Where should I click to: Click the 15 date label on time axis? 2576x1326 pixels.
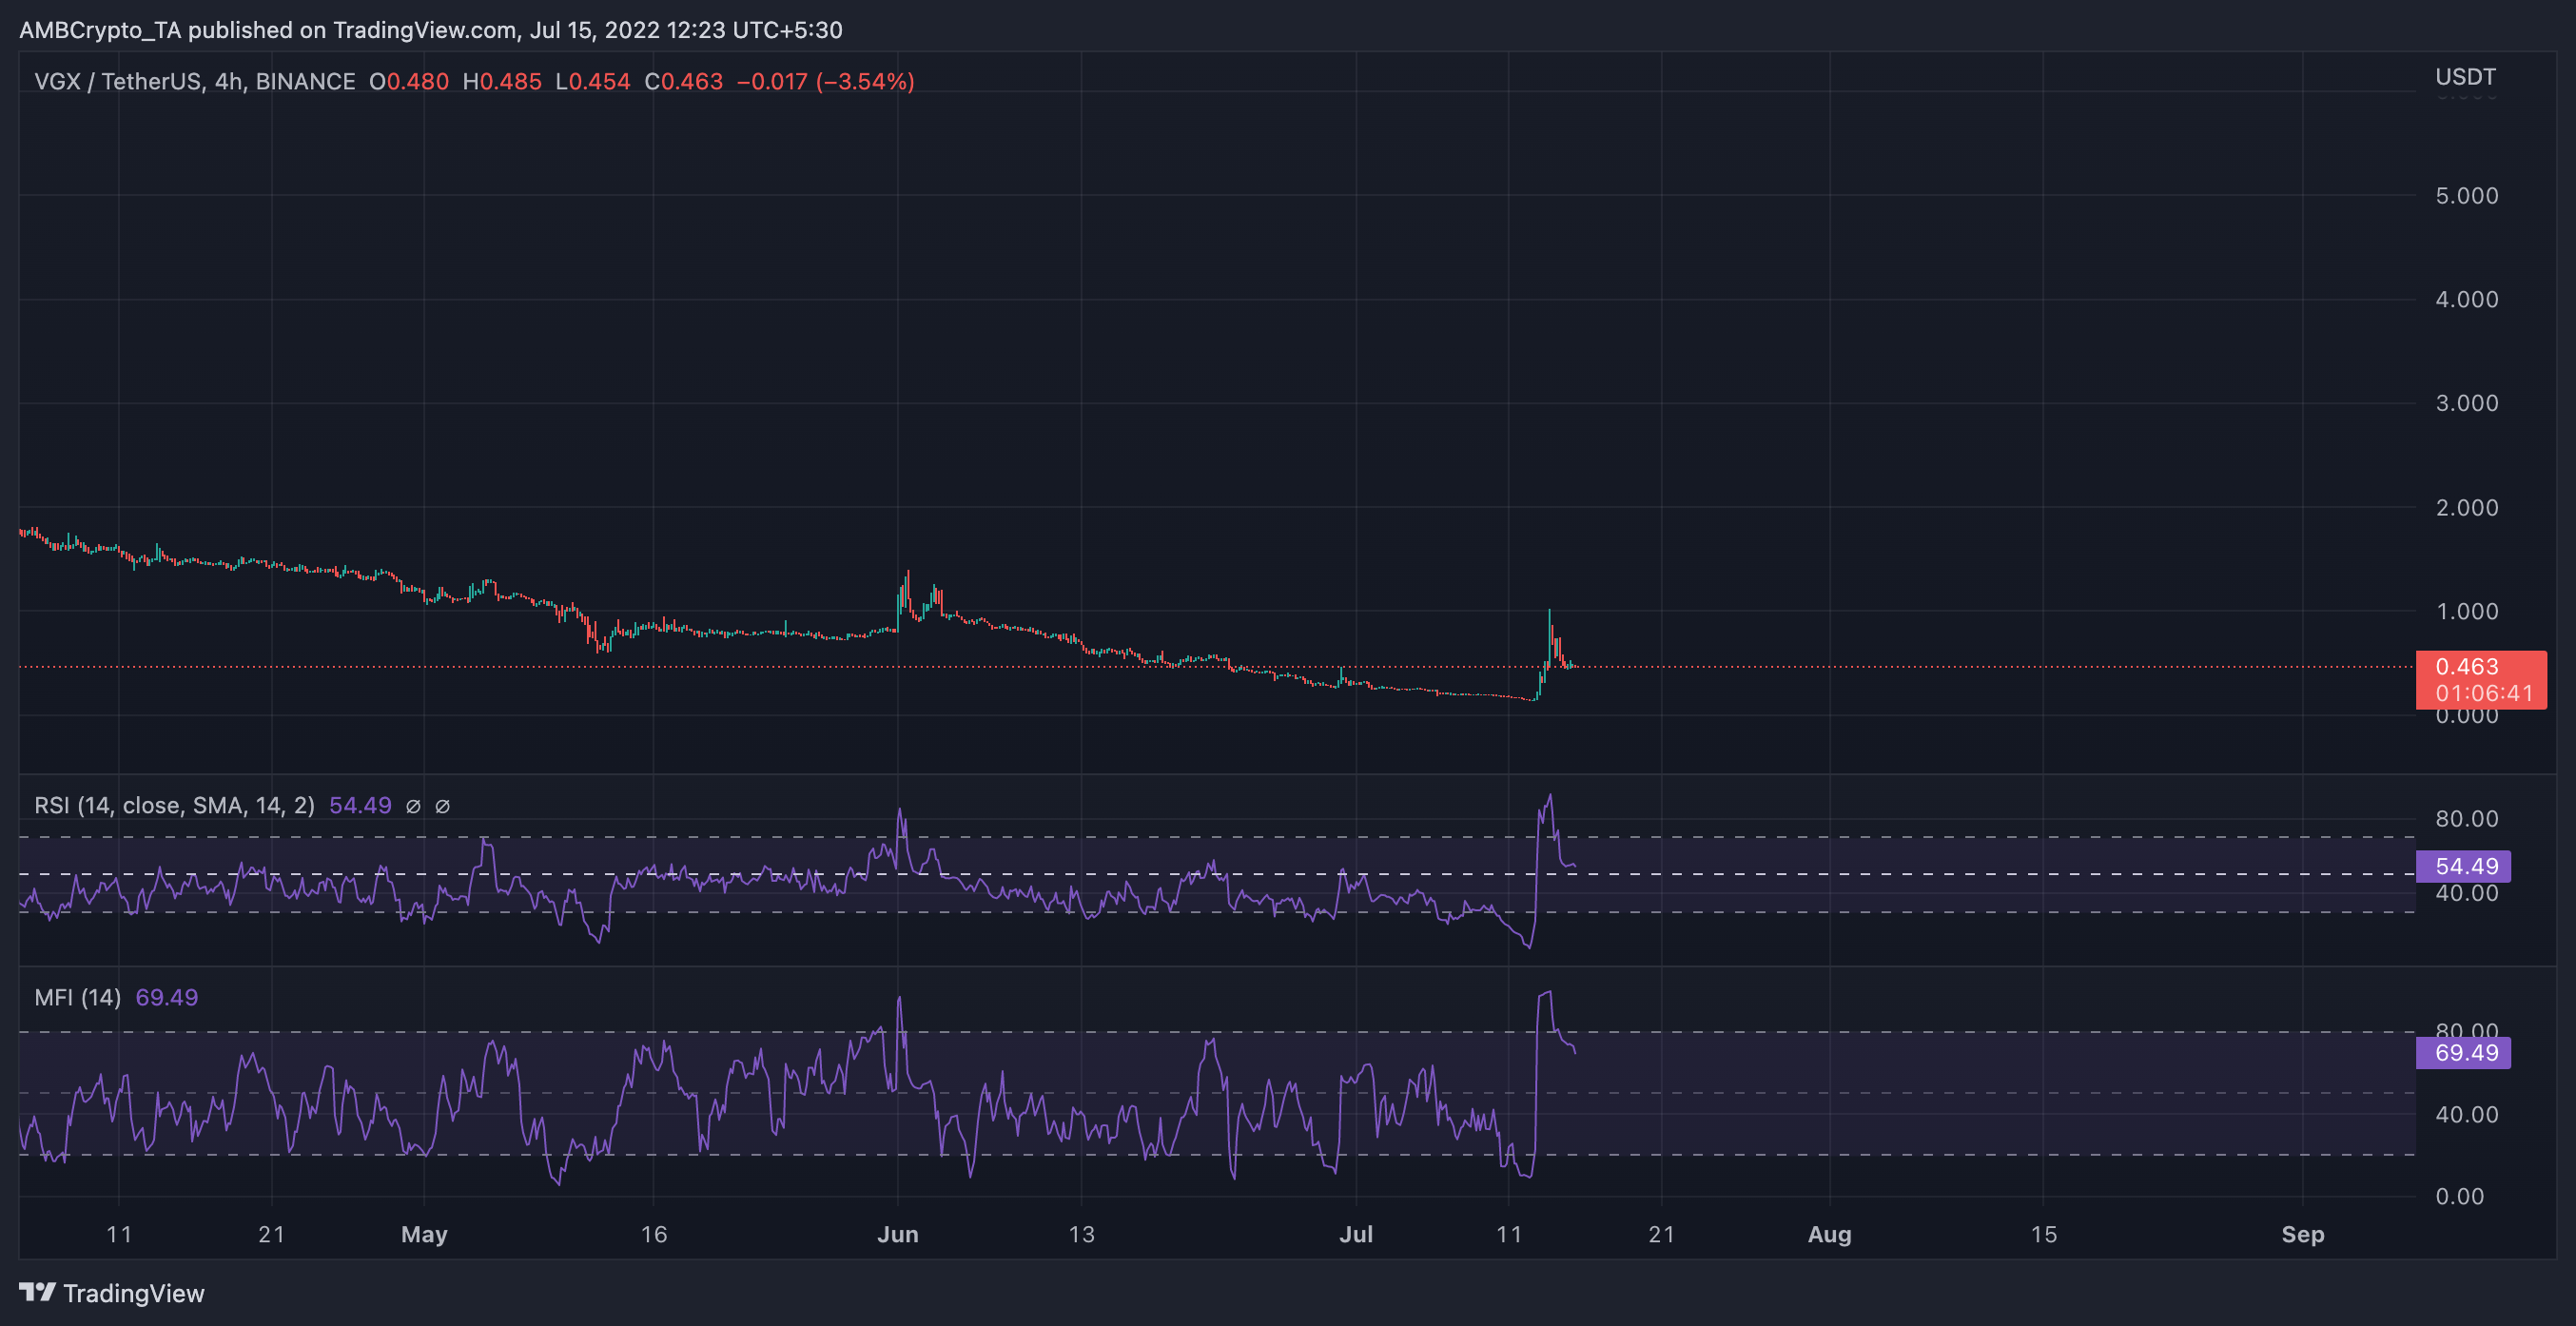pos(2044,1234)
